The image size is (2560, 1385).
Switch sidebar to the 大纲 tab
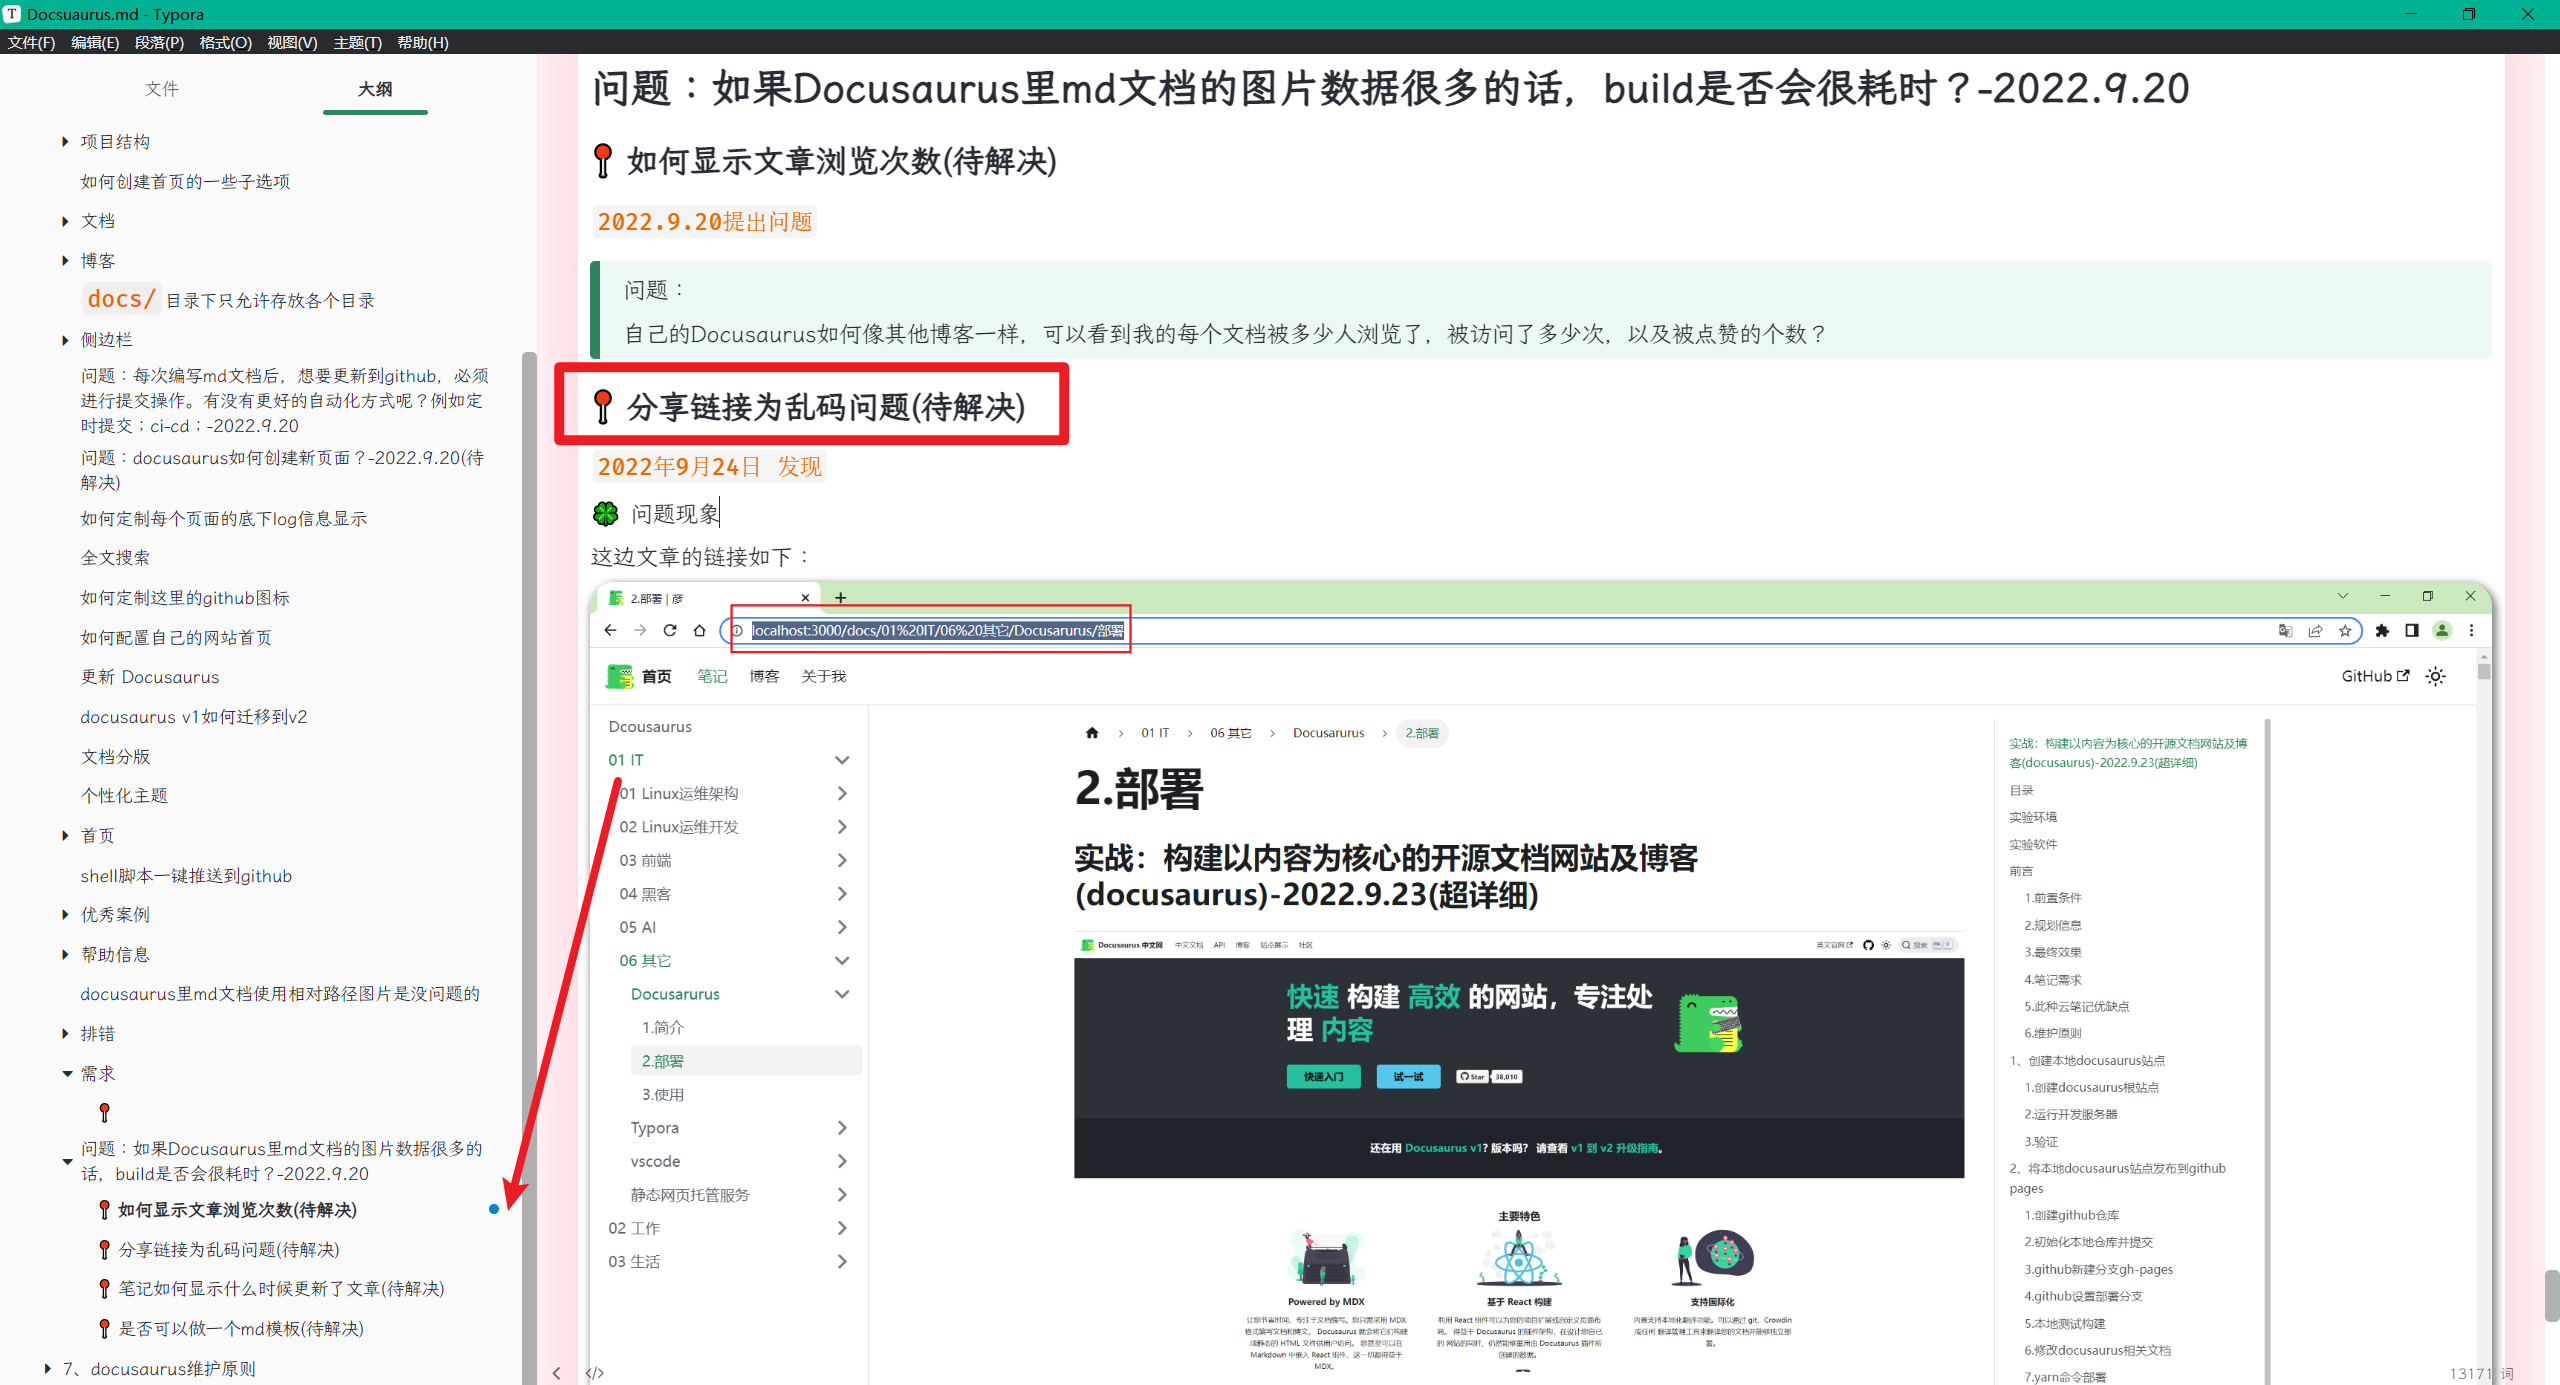click(375, 89)
